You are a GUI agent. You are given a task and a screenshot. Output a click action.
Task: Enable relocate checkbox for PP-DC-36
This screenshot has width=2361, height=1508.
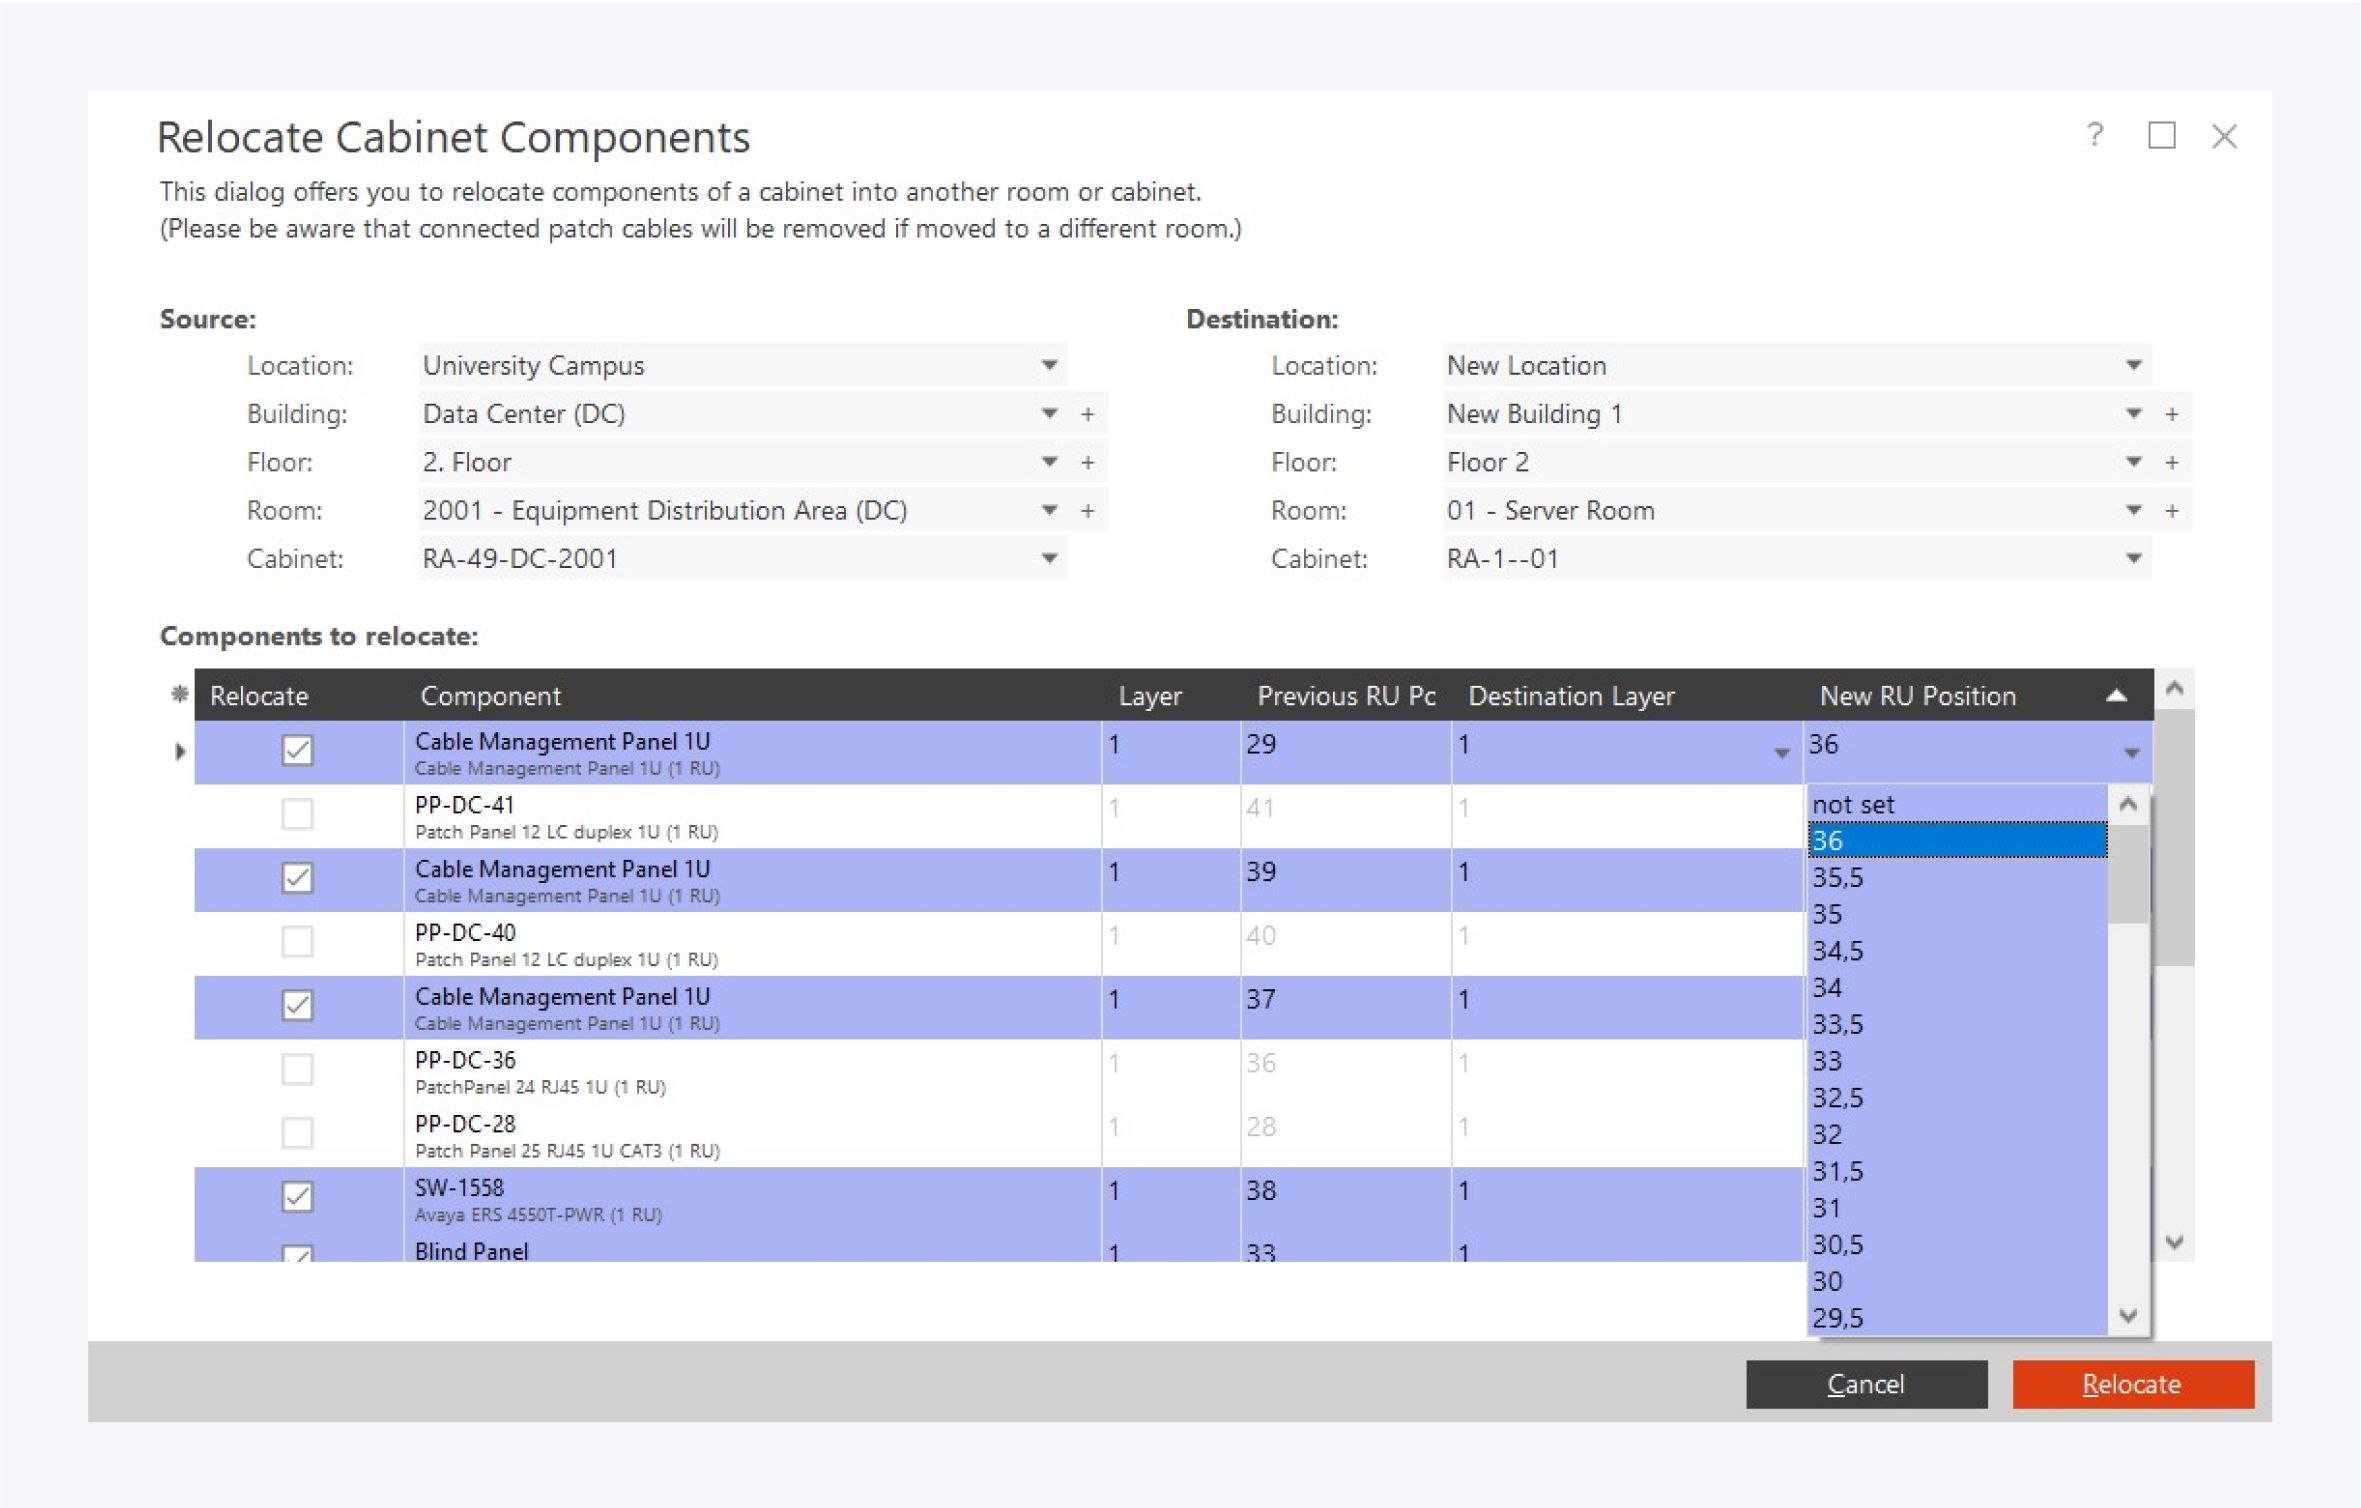click(297, 1069)
